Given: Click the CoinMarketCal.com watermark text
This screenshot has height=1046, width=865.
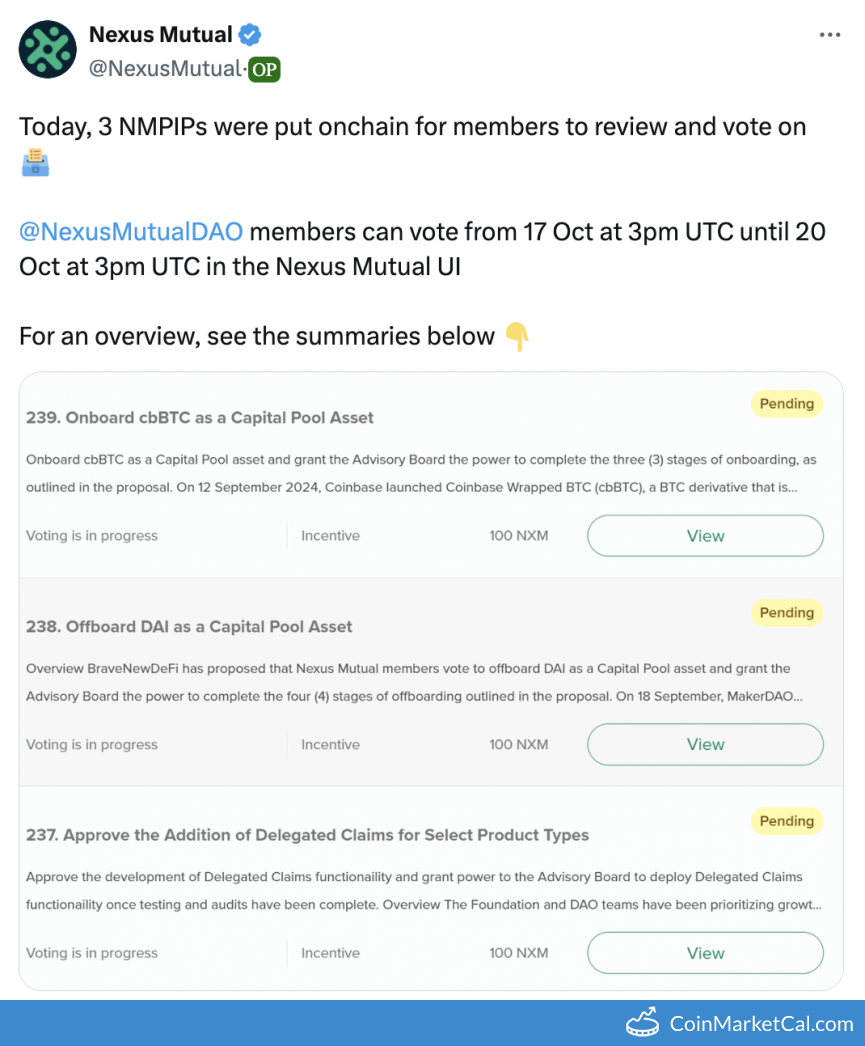Looking at the screenshot, I should coord(761,1023).
